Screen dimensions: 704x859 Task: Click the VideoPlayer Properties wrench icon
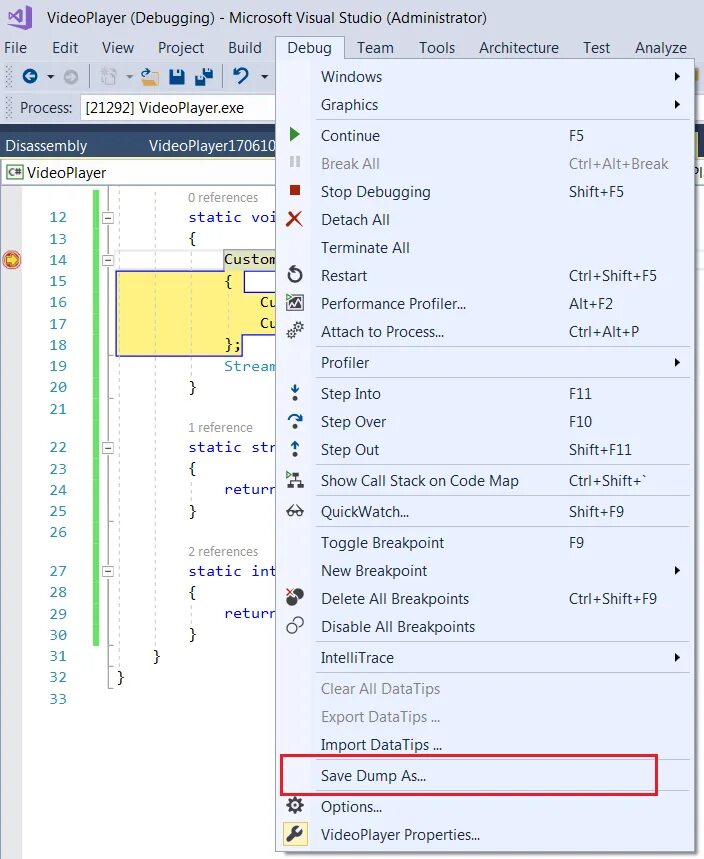point(295,834)
